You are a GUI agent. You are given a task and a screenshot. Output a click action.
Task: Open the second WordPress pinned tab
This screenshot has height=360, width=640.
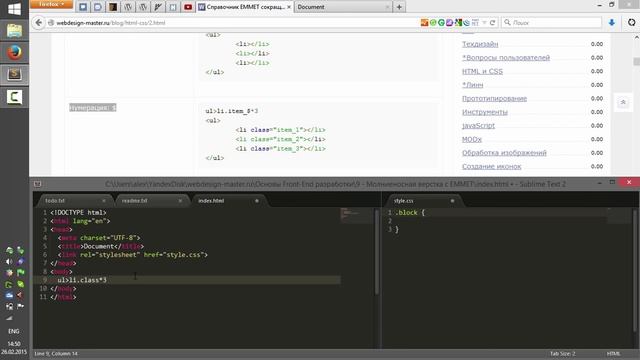[x=143, y=7]
